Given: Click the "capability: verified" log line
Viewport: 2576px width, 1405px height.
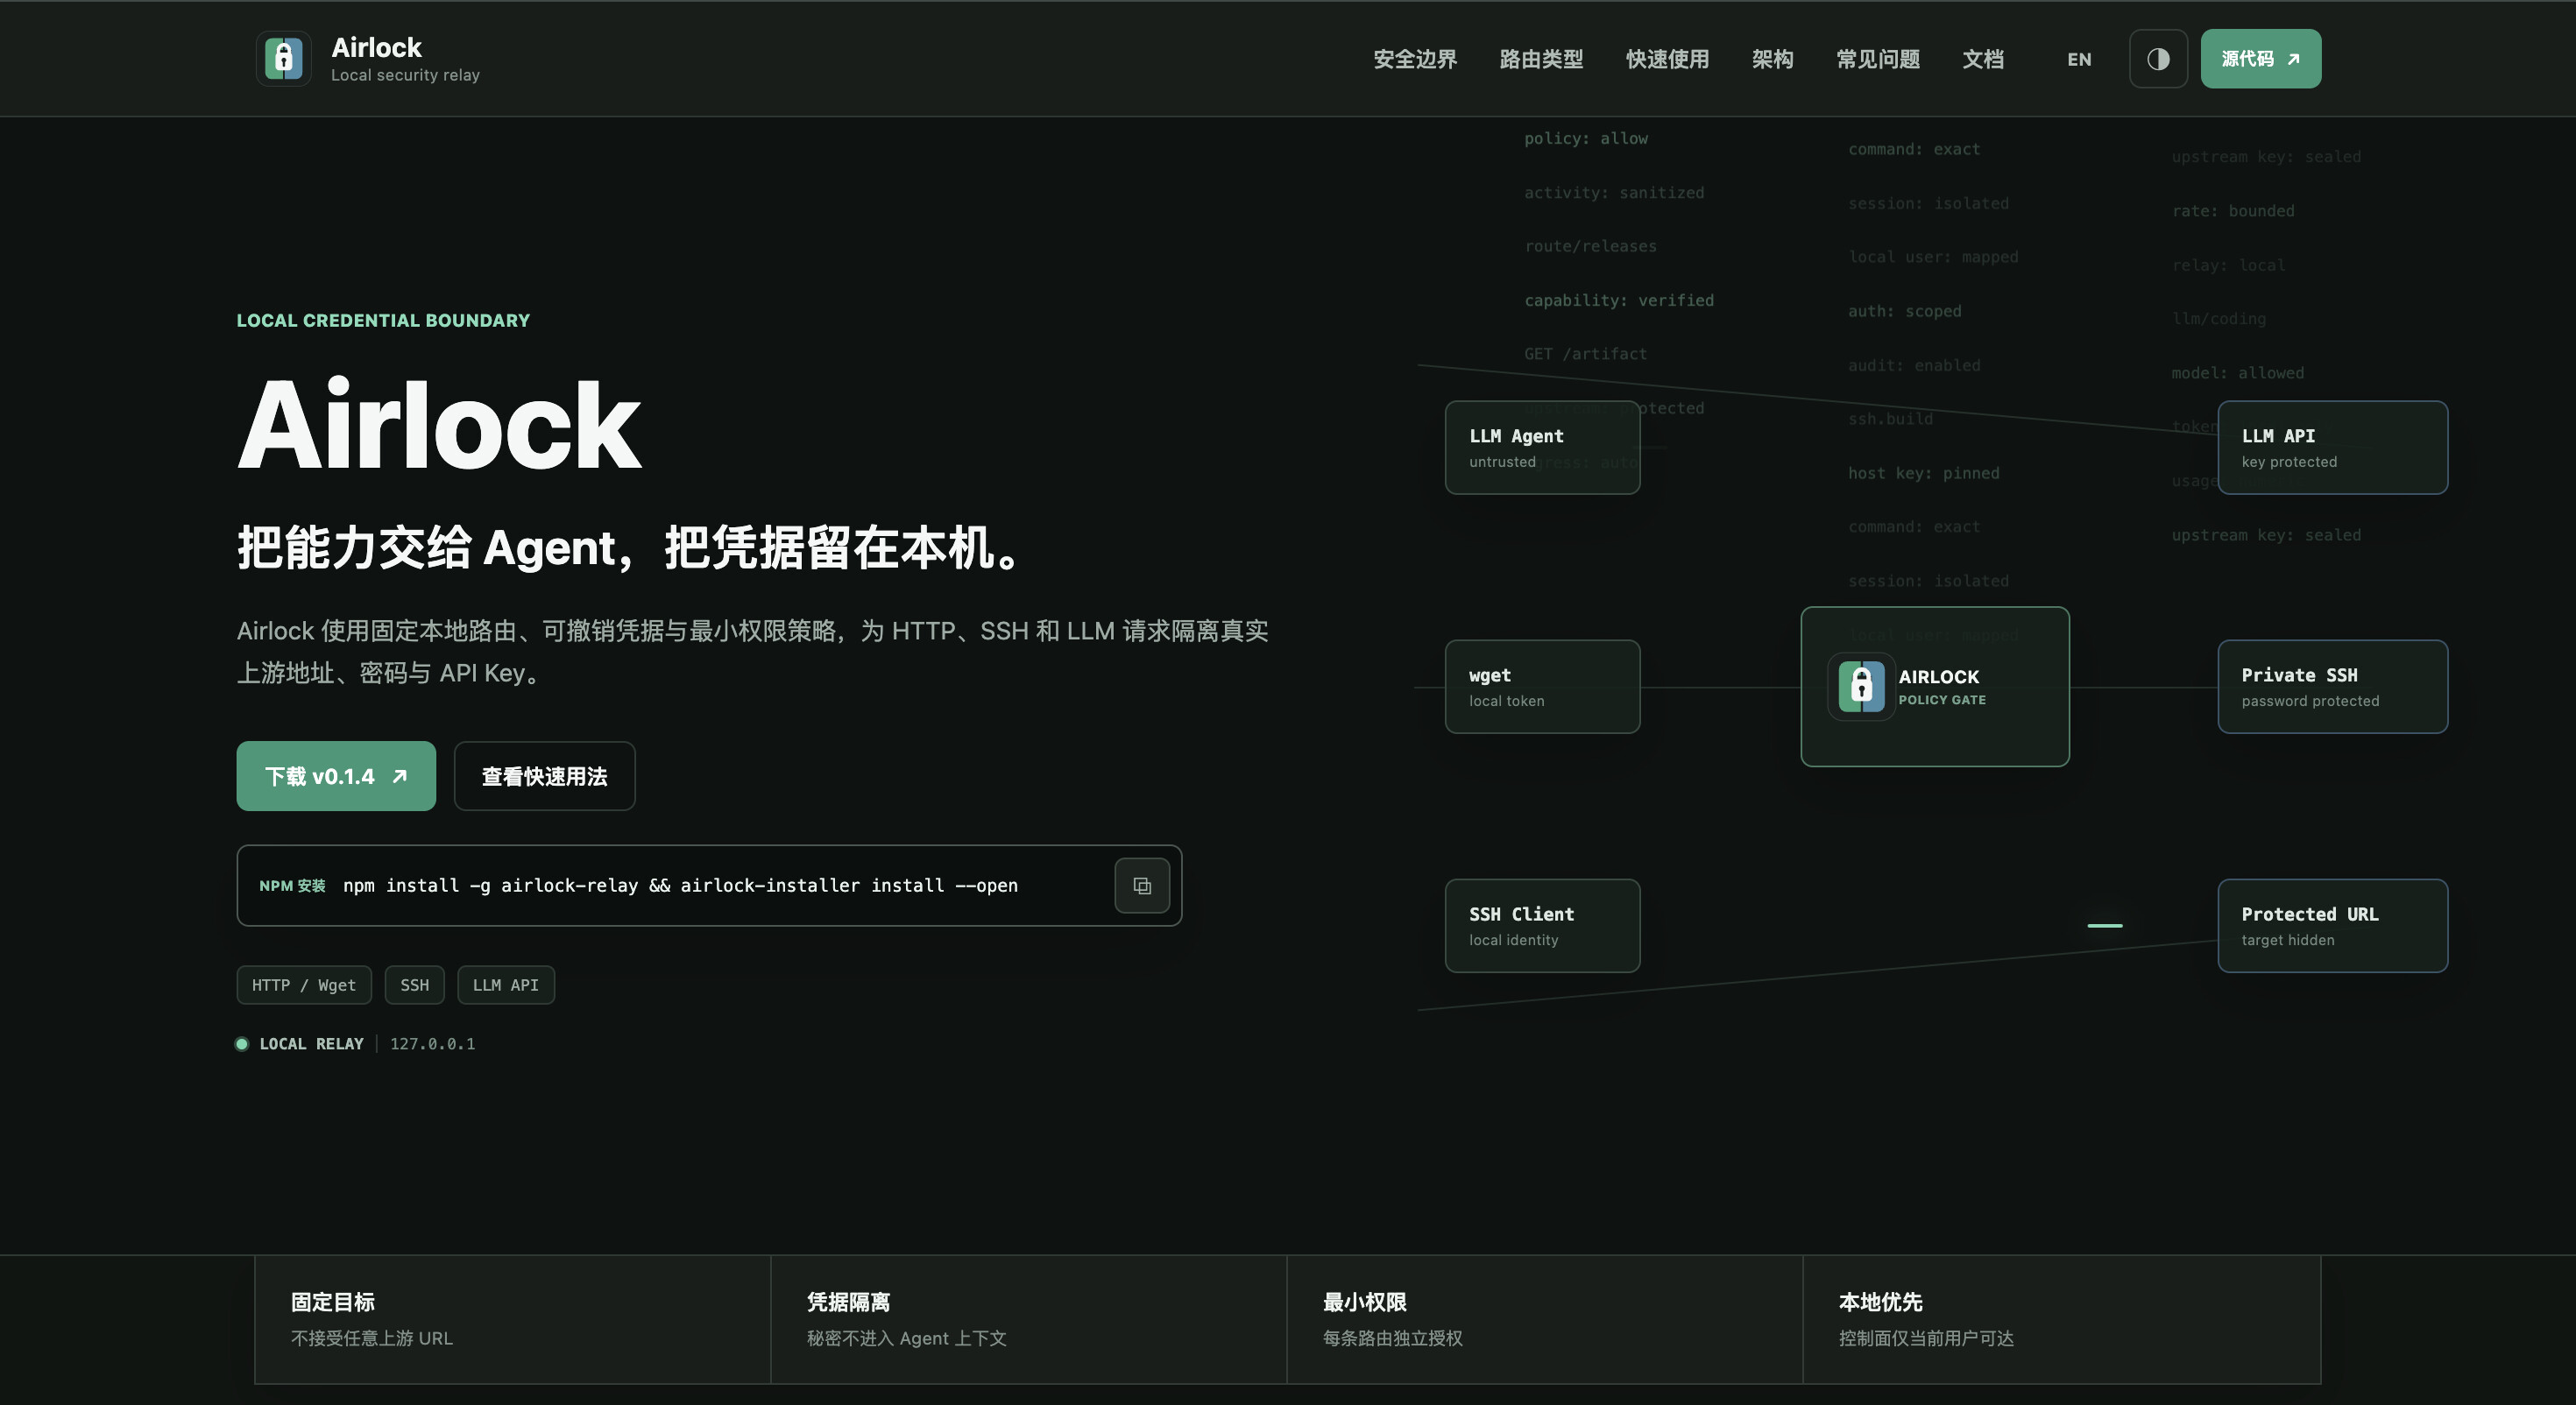Looking at the screenshot, I should 1619,300.
